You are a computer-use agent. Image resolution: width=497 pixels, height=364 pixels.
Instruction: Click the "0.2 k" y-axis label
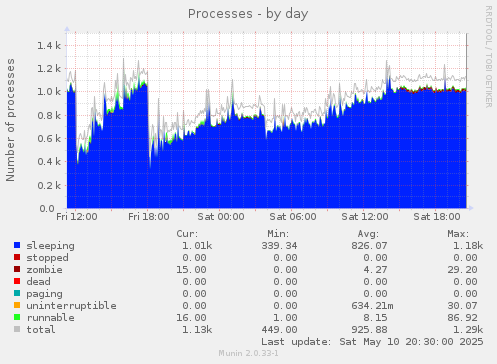click(49, 186)
